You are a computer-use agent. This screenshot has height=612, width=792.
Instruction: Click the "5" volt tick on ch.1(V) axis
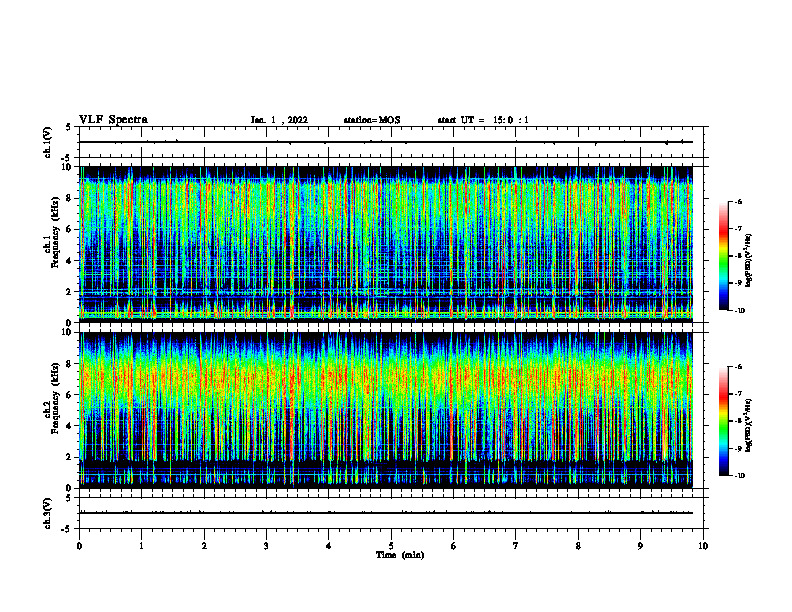click(x=69, y=128)
